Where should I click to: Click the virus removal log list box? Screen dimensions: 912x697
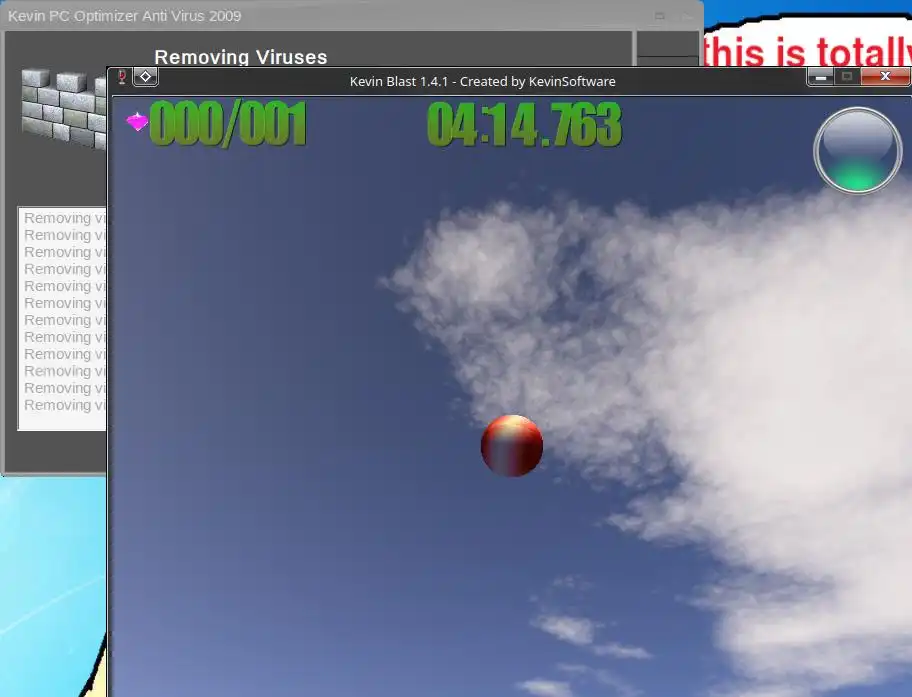[x=62, y=318]
